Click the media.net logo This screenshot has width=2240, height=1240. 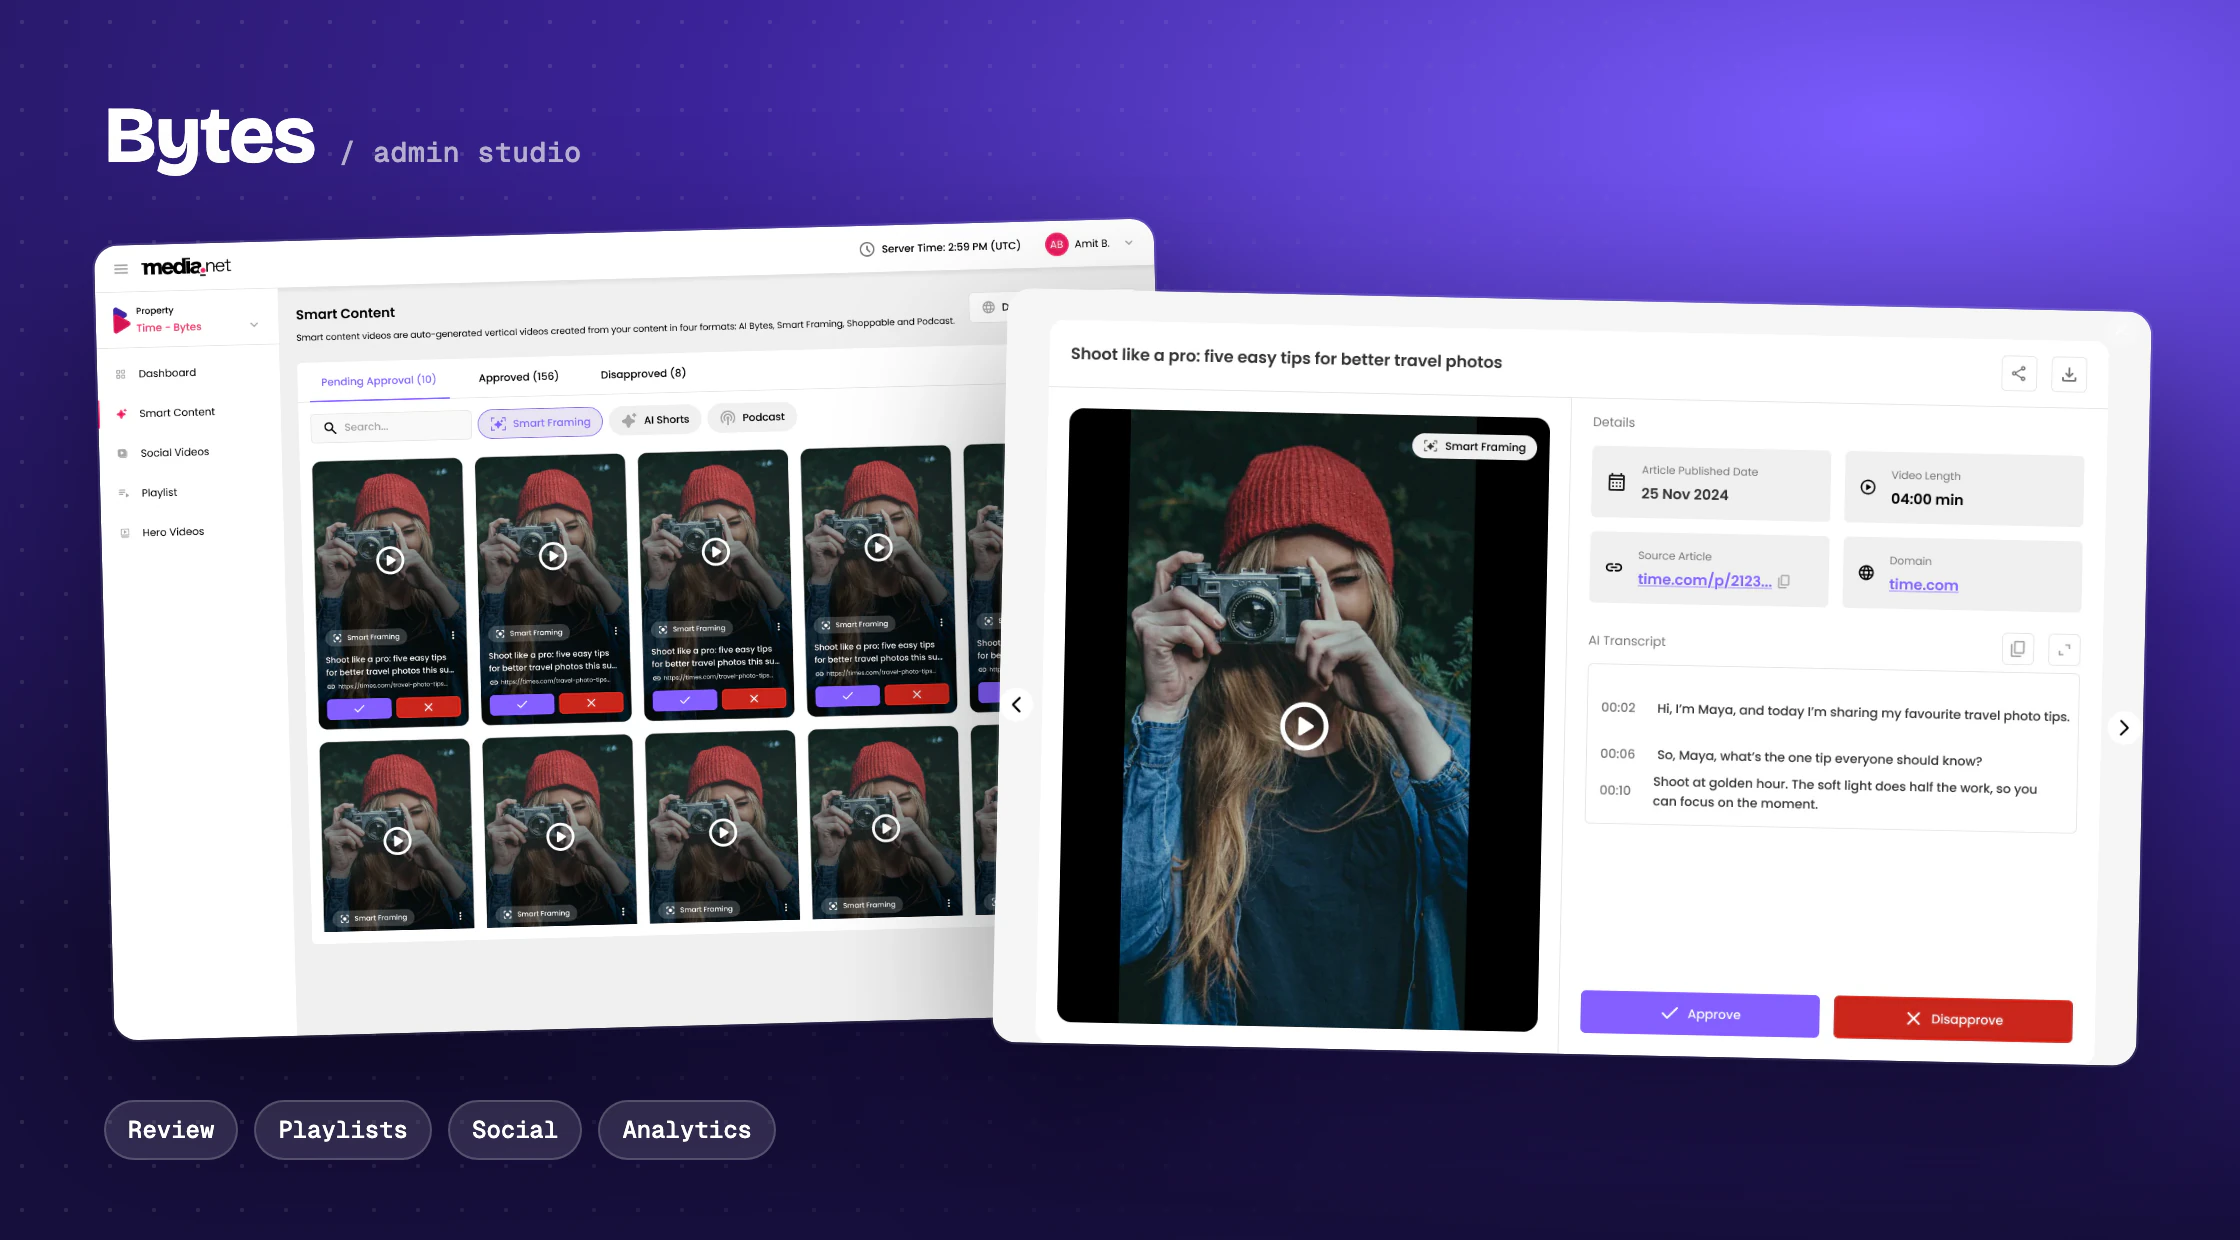(x=186, y=266)
